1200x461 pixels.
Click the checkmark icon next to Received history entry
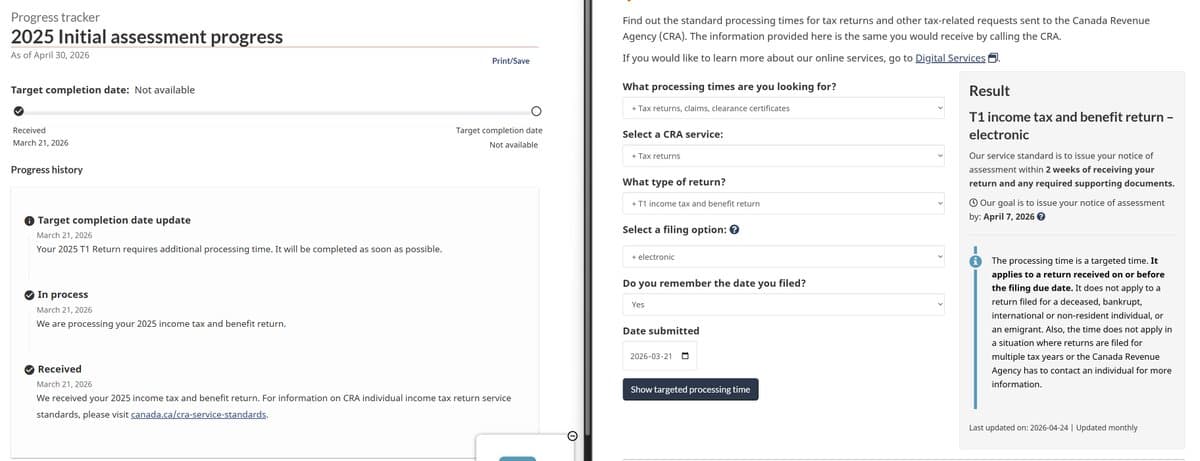pos(29,370)
